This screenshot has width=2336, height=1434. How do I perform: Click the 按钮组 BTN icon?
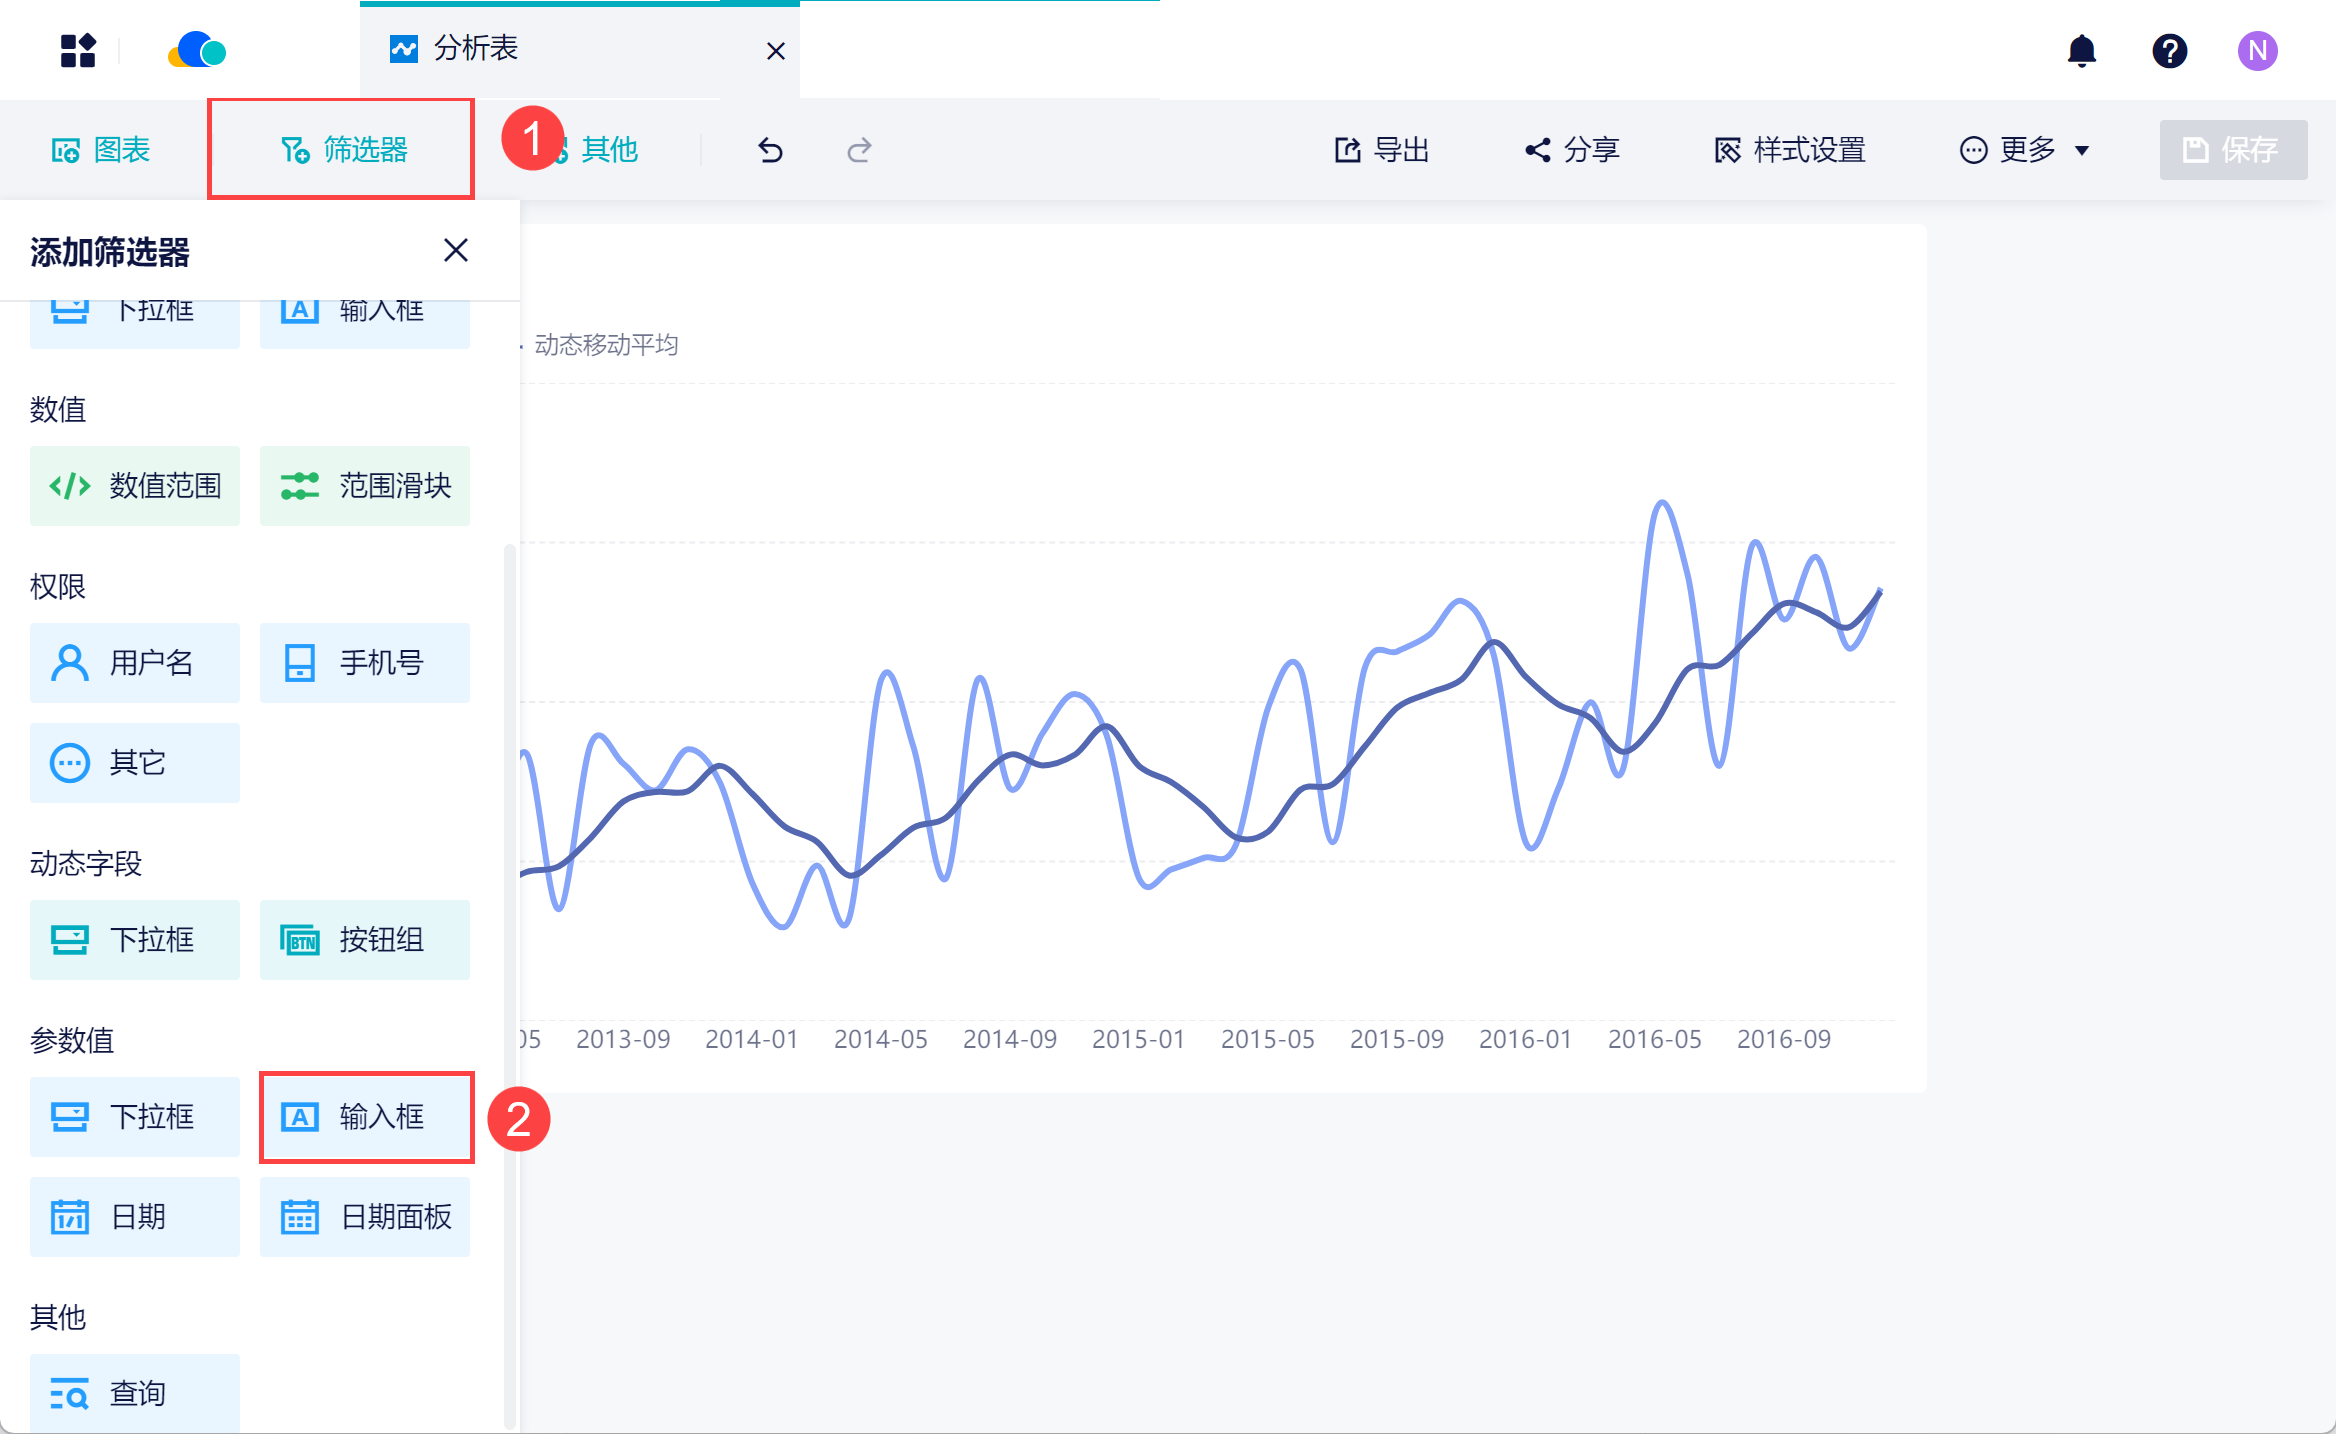[300, 940]
